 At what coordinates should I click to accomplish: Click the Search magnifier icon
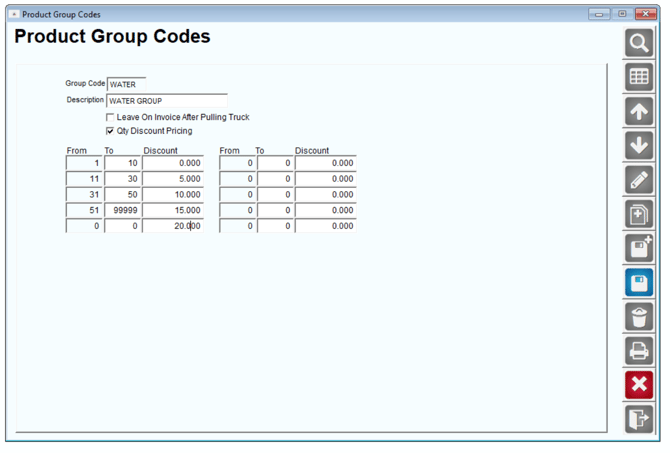pyautogui.click(x=639, y=43)
